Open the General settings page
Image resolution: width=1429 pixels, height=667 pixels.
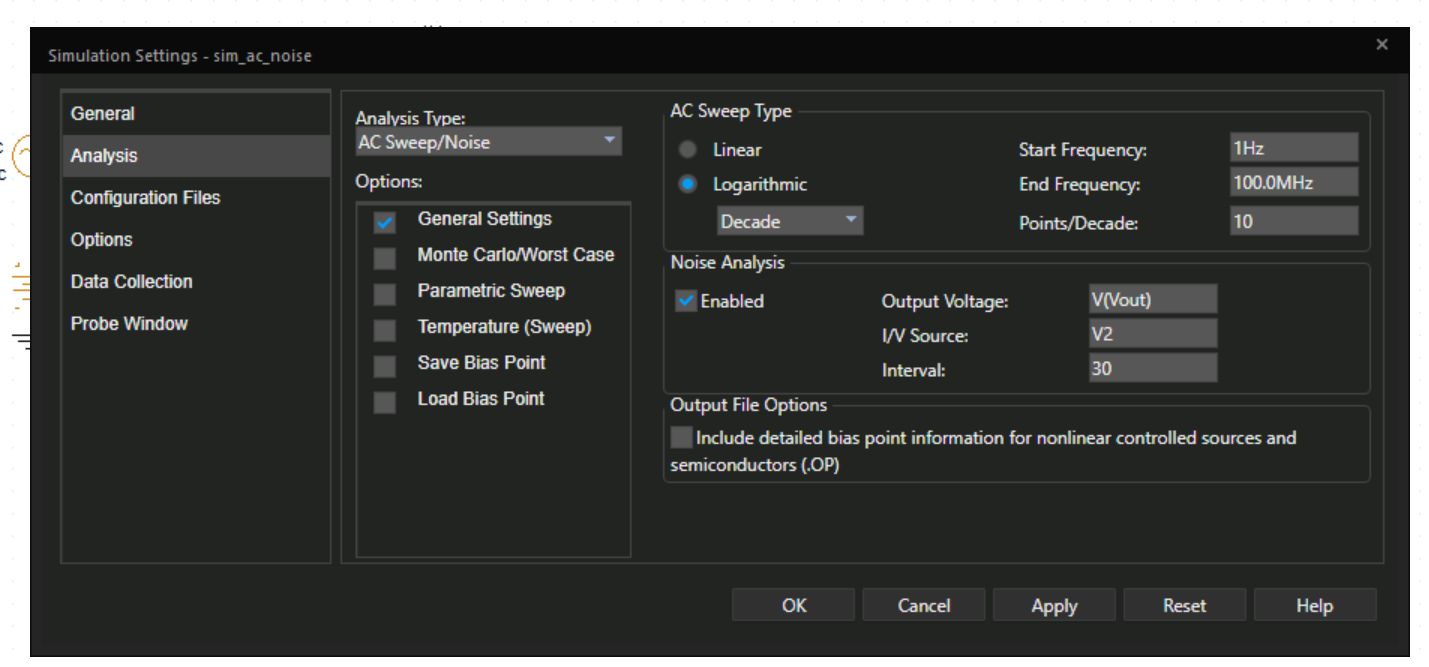coord(103,114)
